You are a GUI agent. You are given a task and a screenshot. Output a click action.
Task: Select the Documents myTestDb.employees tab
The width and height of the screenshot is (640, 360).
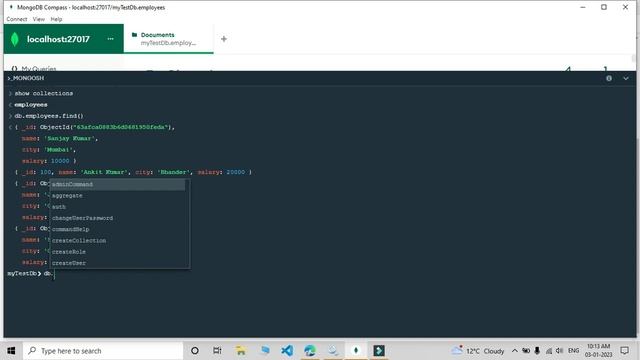(x=168, y=39)
